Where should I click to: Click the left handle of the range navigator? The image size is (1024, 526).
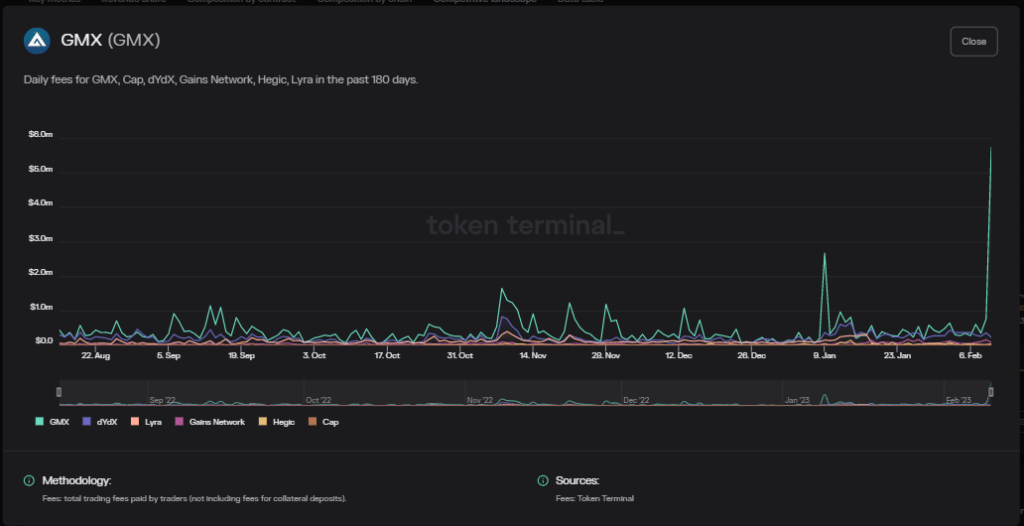click(59, 391)
